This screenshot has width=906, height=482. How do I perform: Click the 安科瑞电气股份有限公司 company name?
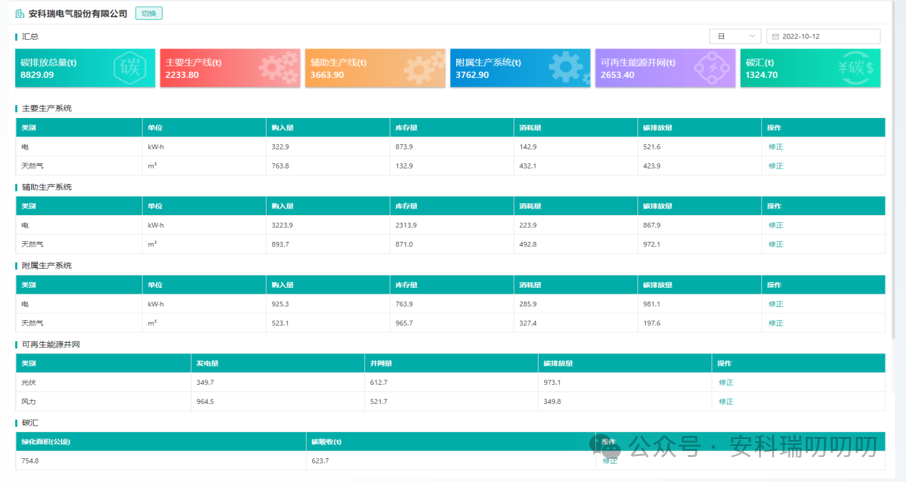click(78, 13)
